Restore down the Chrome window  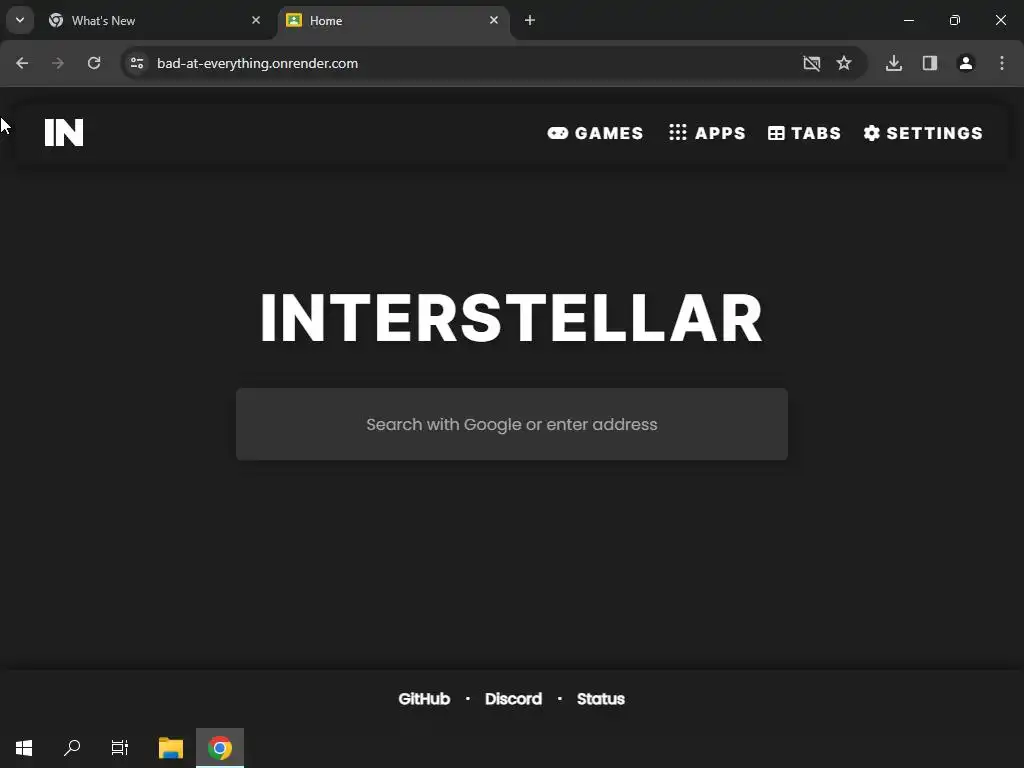pos(955,21)
